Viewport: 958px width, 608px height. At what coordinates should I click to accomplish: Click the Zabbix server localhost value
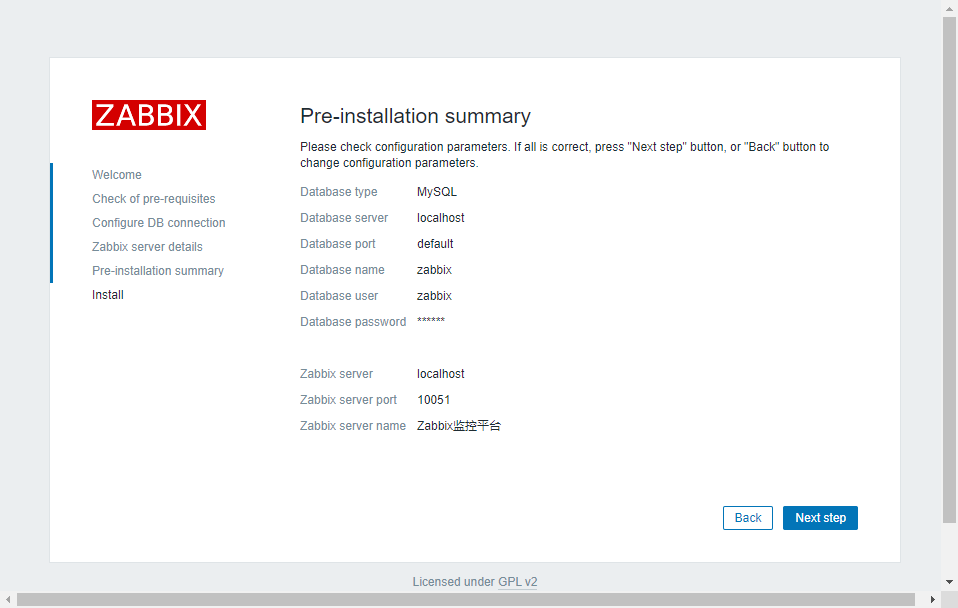(441, 374)
